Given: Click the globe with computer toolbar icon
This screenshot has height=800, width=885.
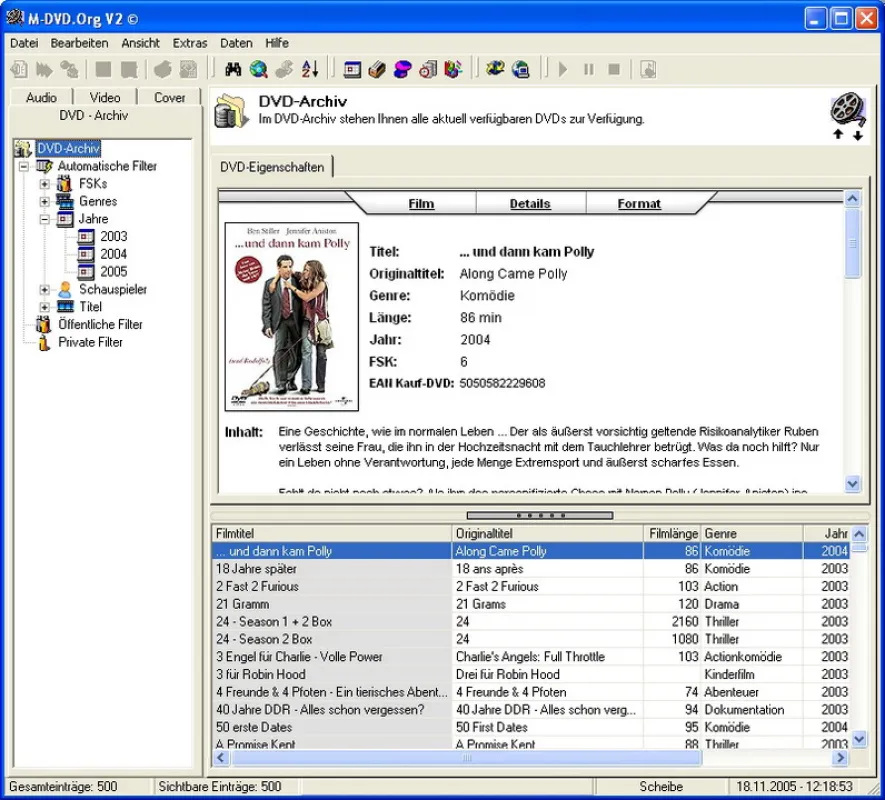Looking at the screenshot, I should coord(520,69).
